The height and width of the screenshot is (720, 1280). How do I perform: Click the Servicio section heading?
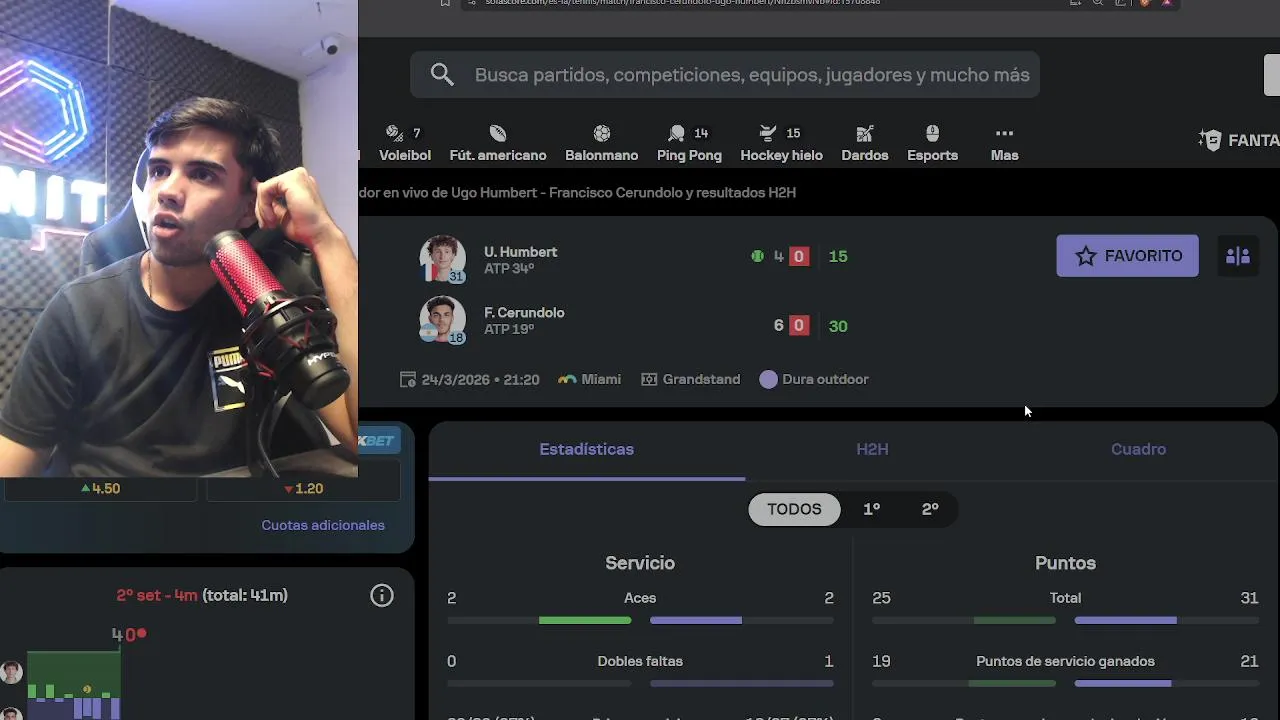tap(640, 563)
